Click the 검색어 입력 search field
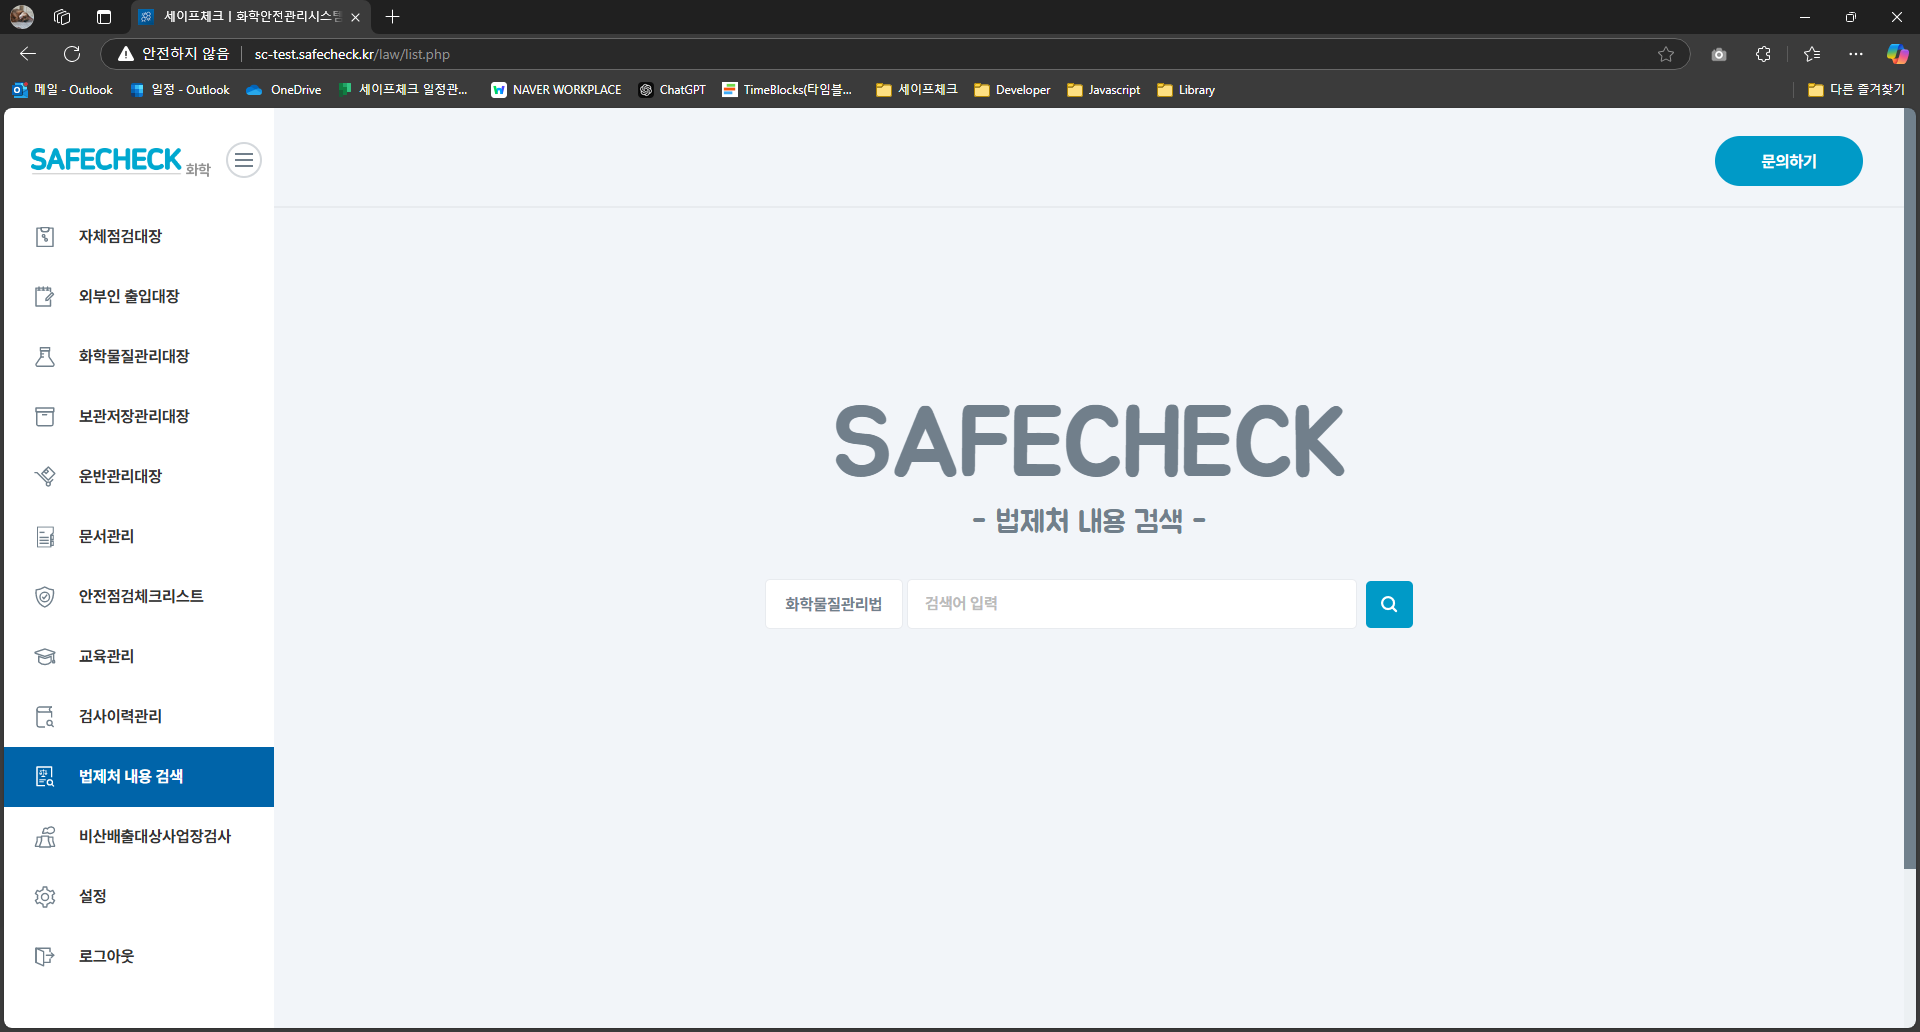The height and width of the screenshot is (1032, 1920). point(1131,604)
